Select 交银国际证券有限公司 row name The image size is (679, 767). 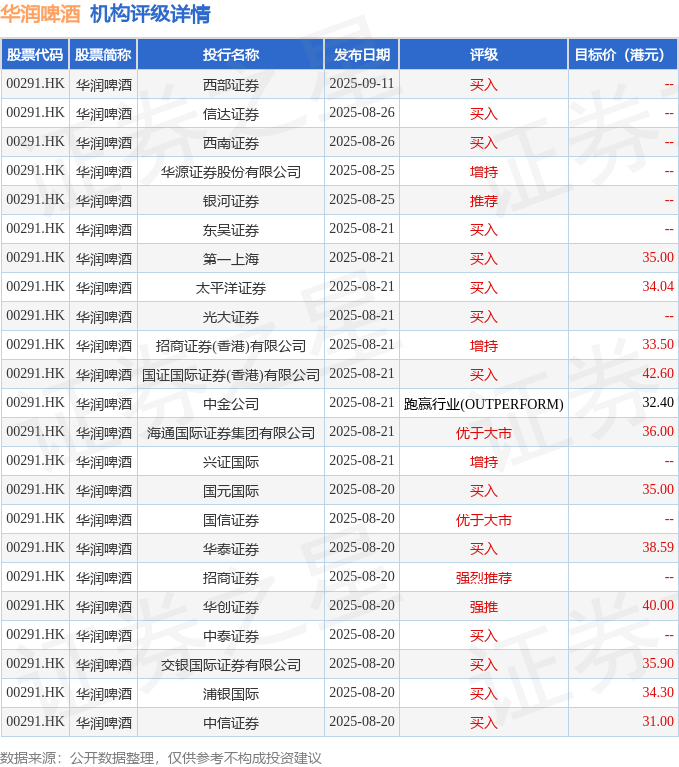(231, 665)
